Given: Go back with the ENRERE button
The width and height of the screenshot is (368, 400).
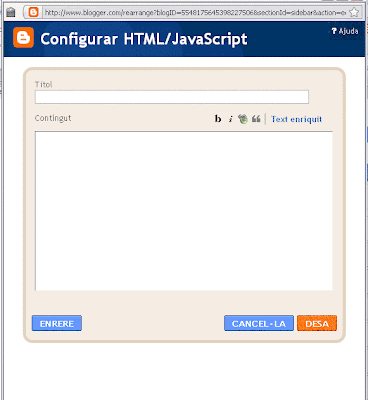Looking at the screenshot, I should click(57, 323).
